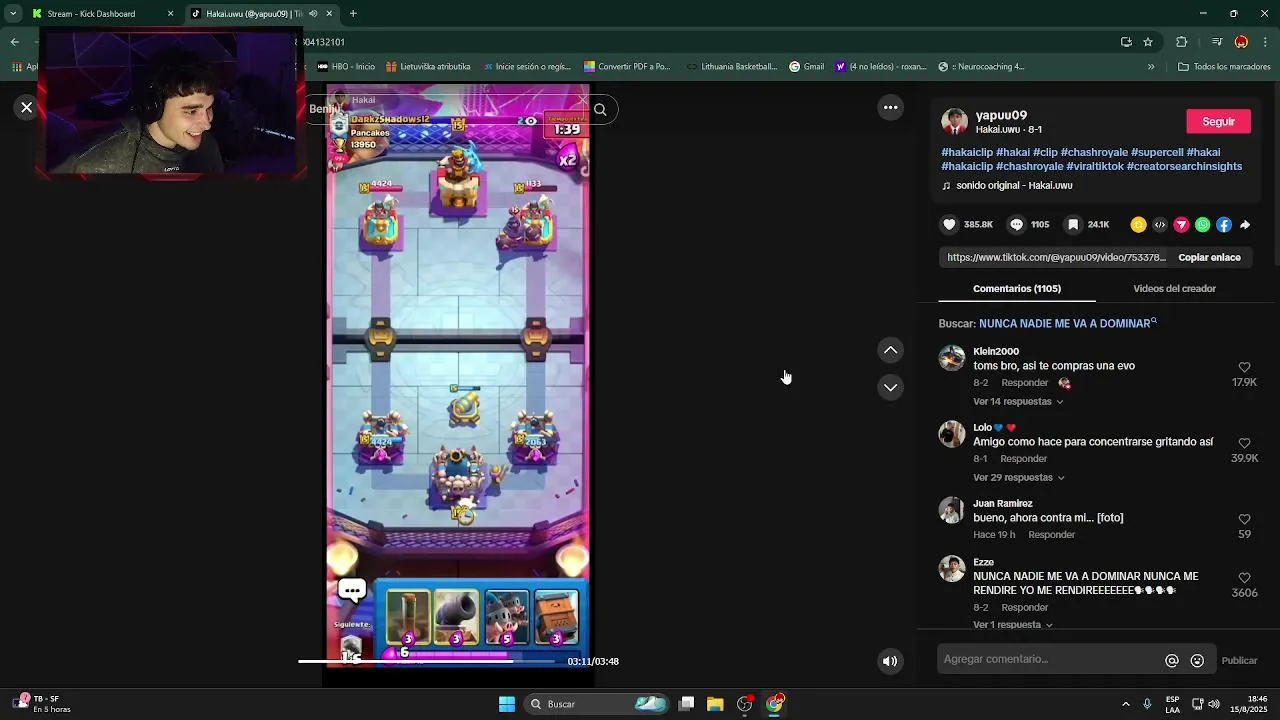1280x720 pixels.
Task: Save the video with the bookmark icon
Action: (1073, 225)
